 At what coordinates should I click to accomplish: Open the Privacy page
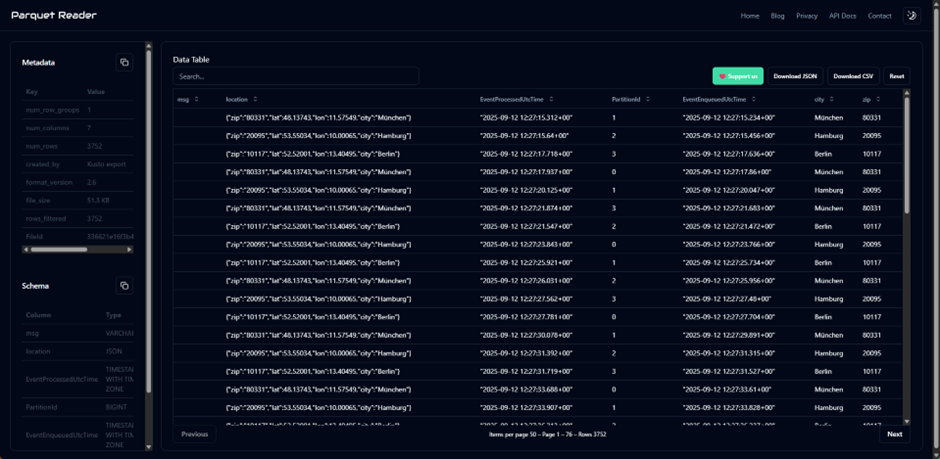tap(807, 16)
